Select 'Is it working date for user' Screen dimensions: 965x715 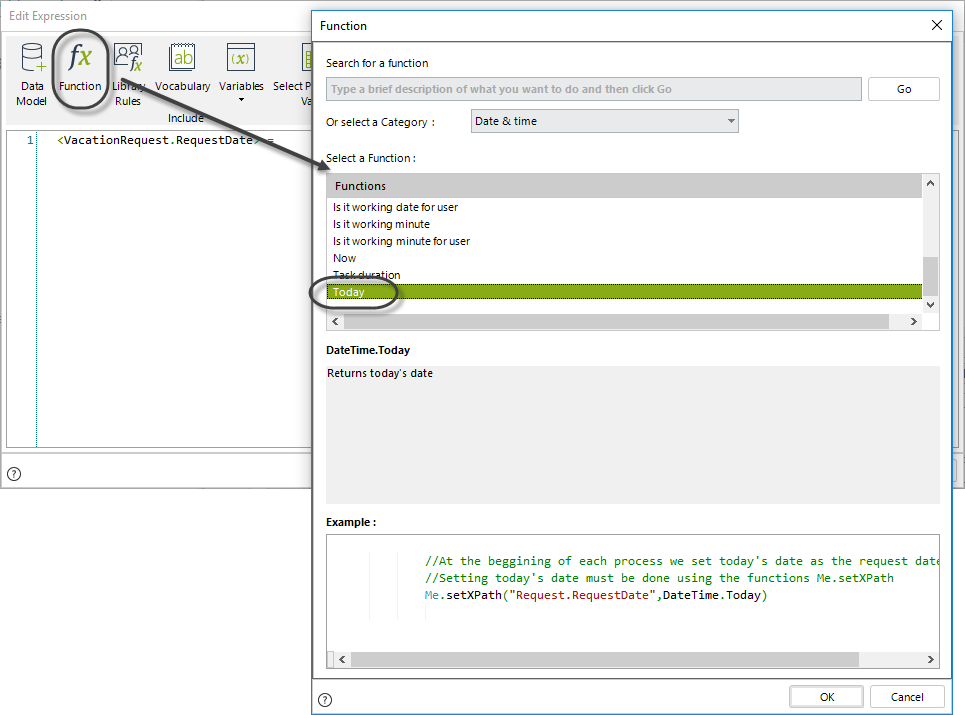[x=624, y=207]
